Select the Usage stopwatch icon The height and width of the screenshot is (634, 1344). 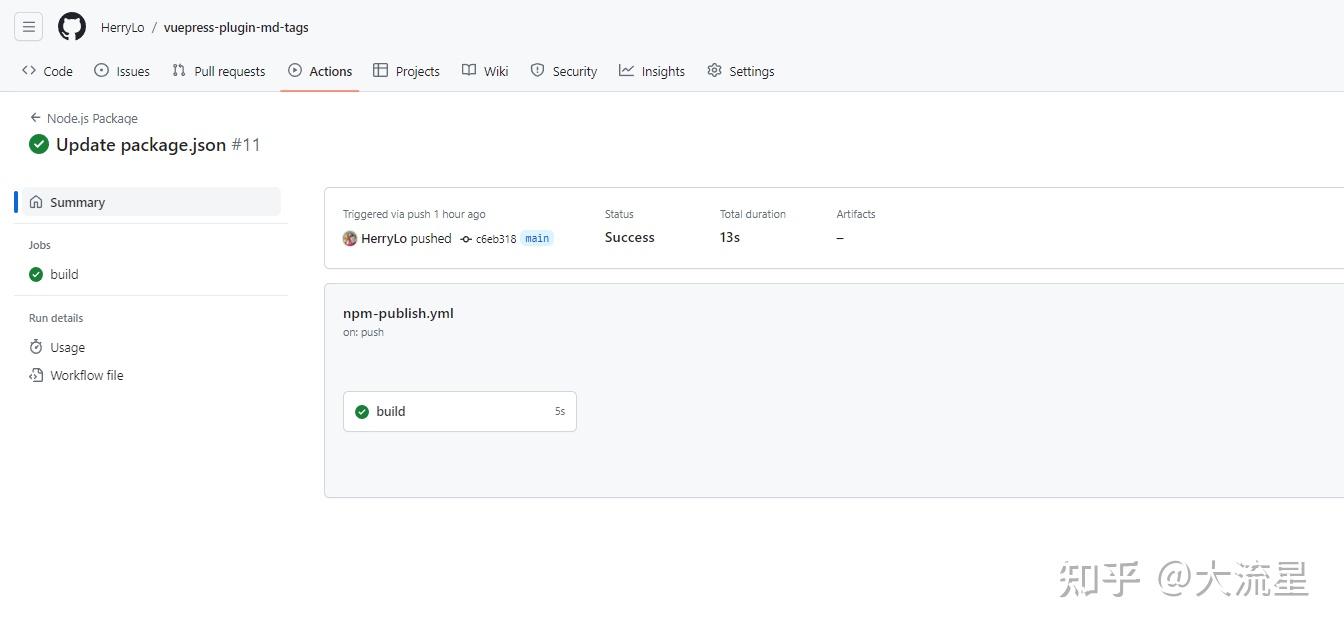[x=36, y=347]
